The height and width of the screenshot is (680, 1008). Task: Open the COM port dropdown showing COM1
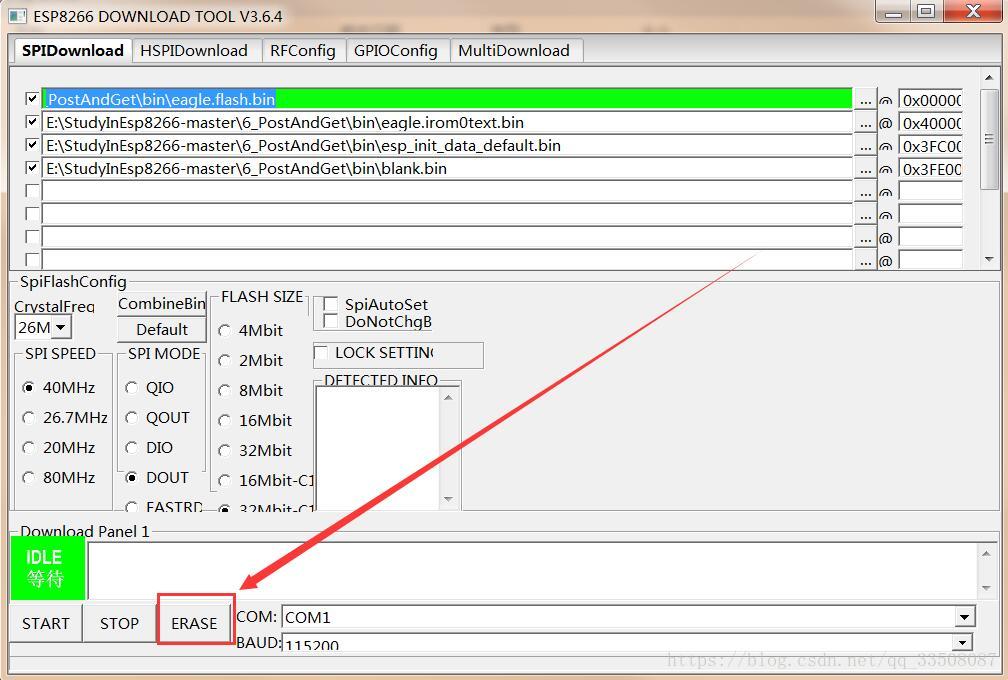[964, 618]
